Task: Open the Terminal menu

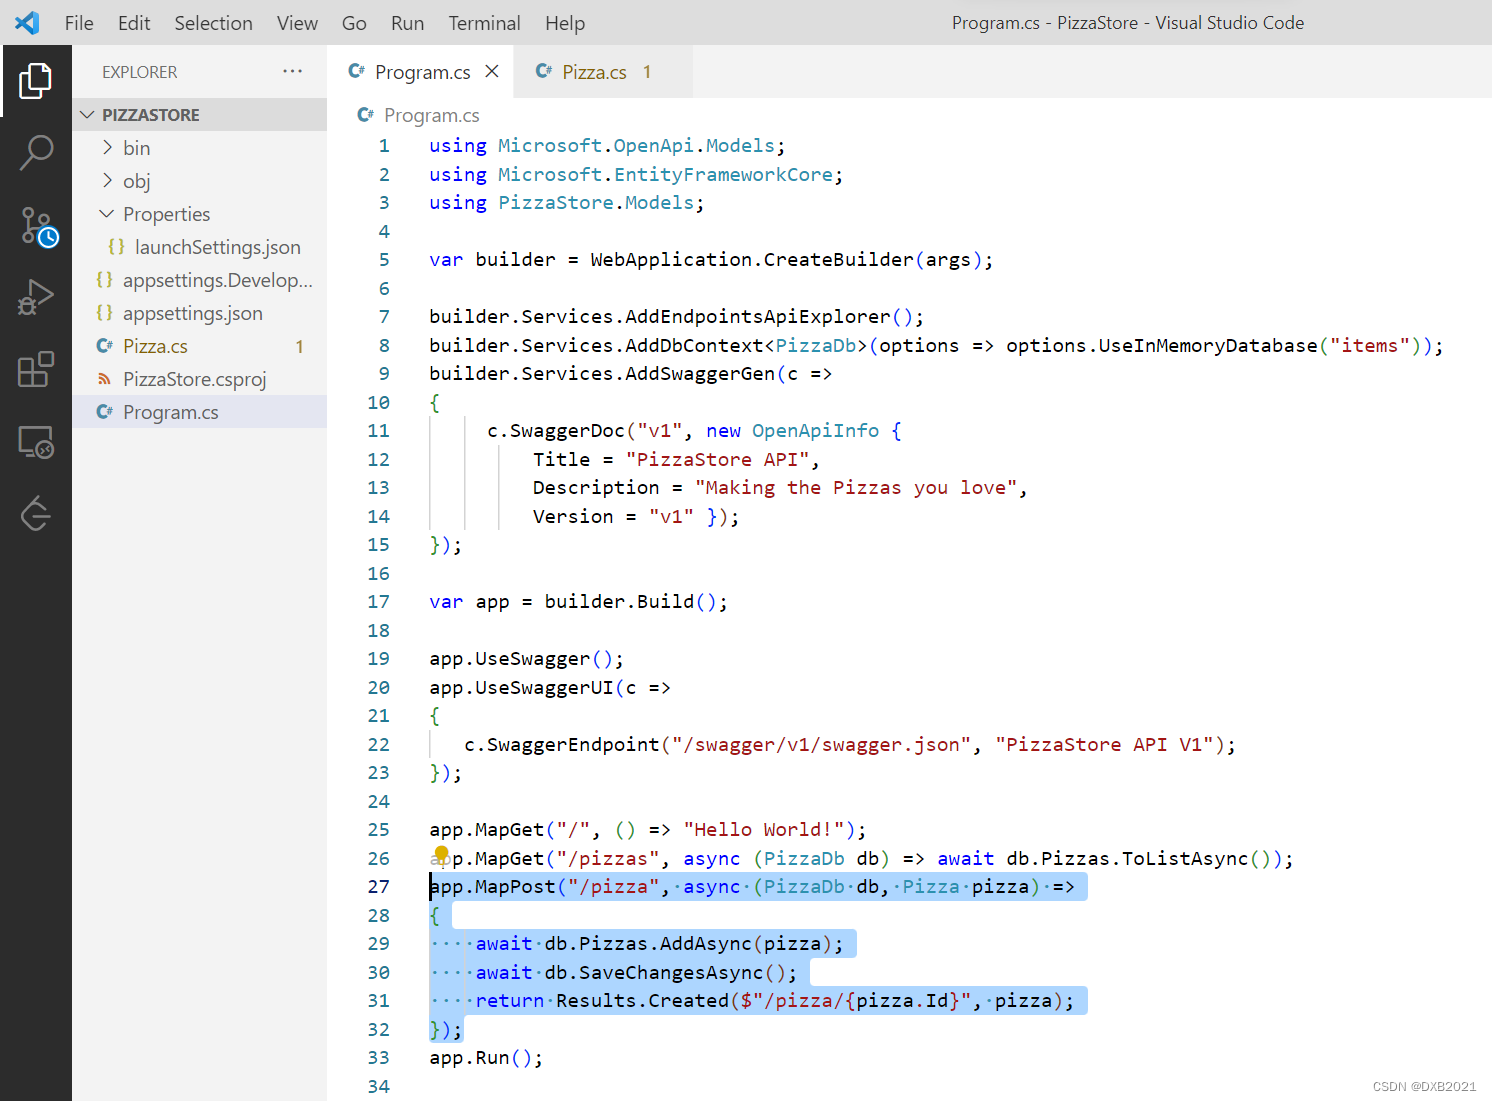Action: tap(484, 23)
